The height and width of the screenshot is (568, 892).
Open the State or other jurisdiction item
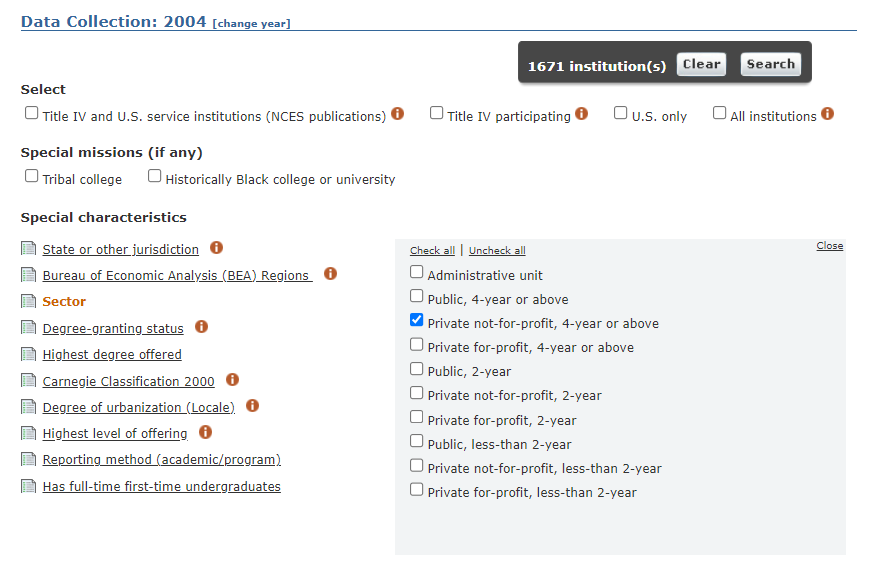click(x=120, y=250)
